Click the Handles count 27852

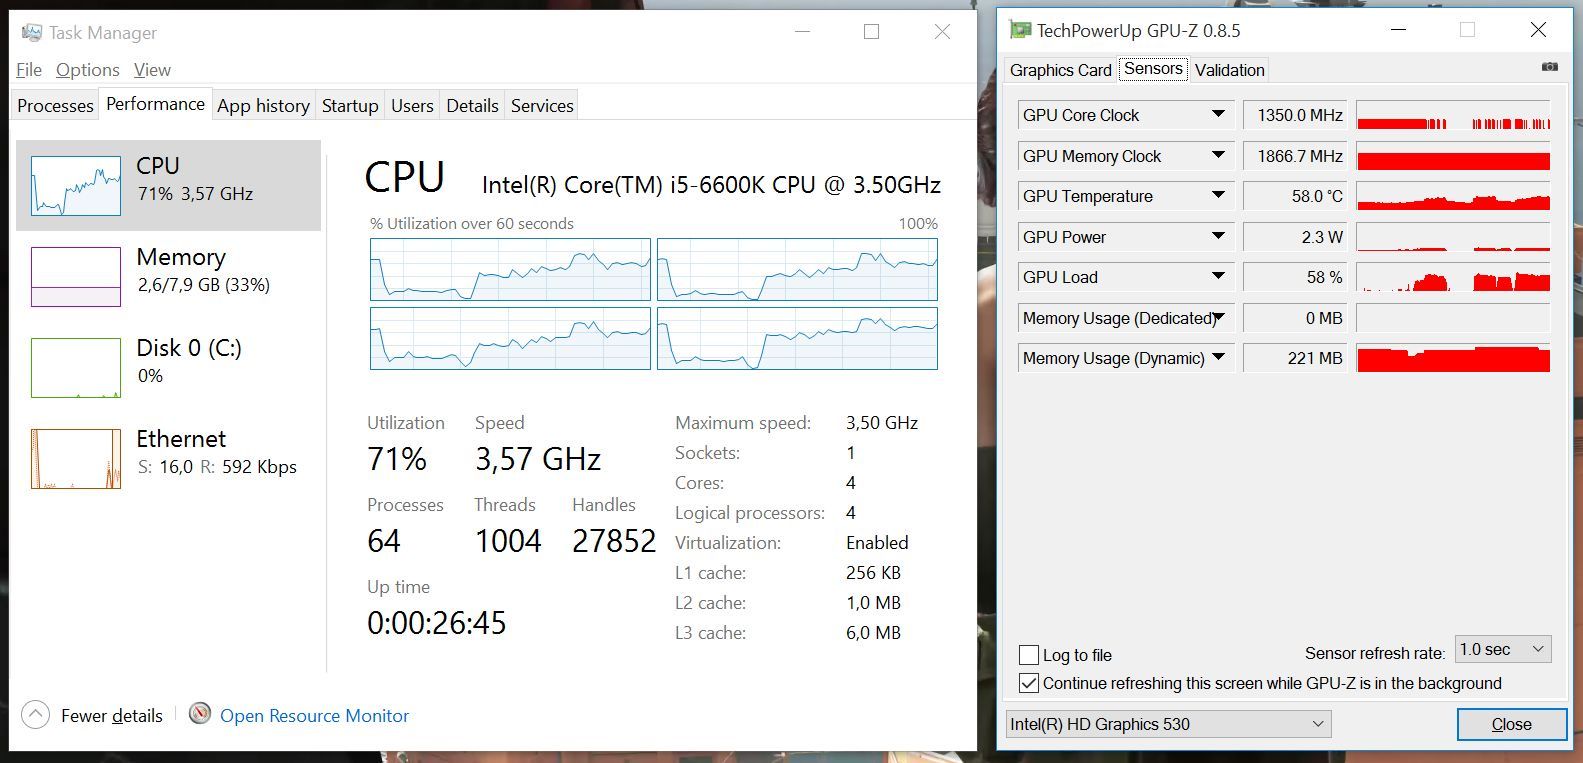(x=614, y=541)
